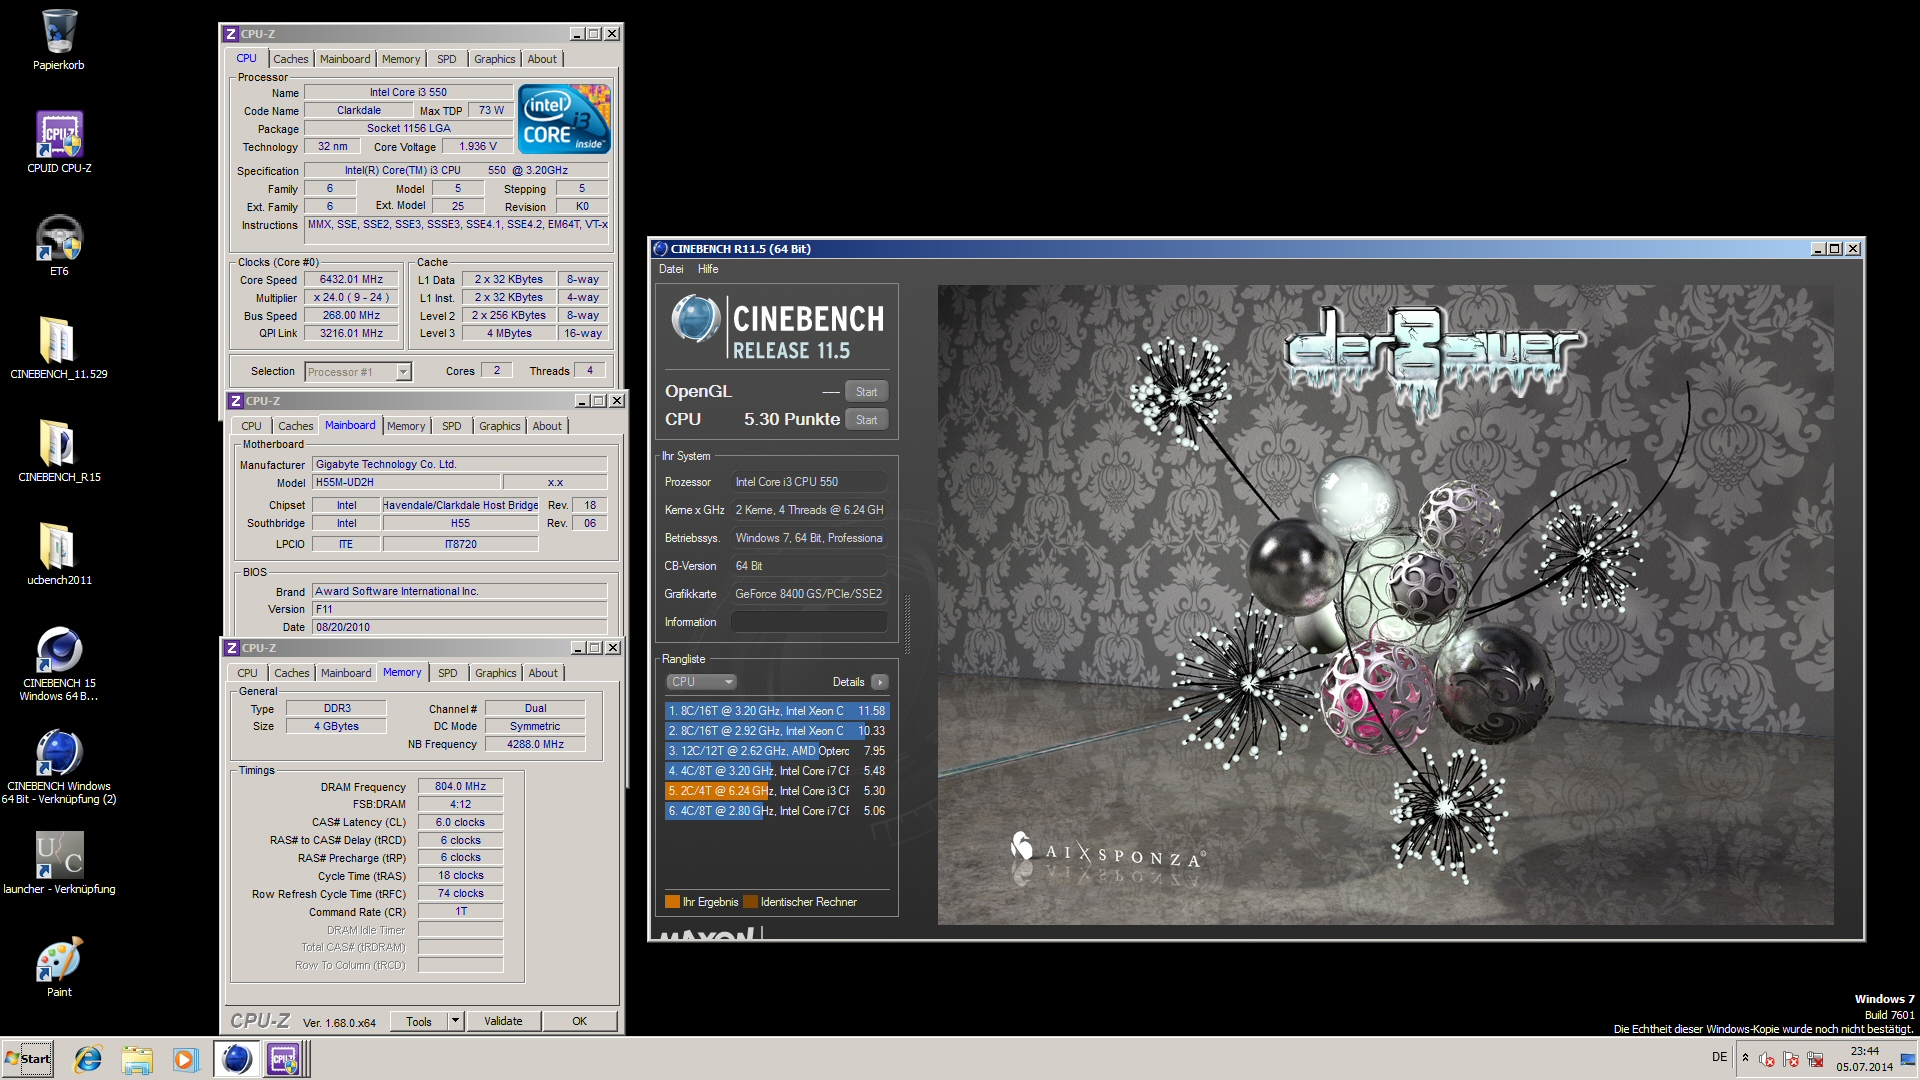Open Windows Media Player from the taskbar

tap(185, 1059)
